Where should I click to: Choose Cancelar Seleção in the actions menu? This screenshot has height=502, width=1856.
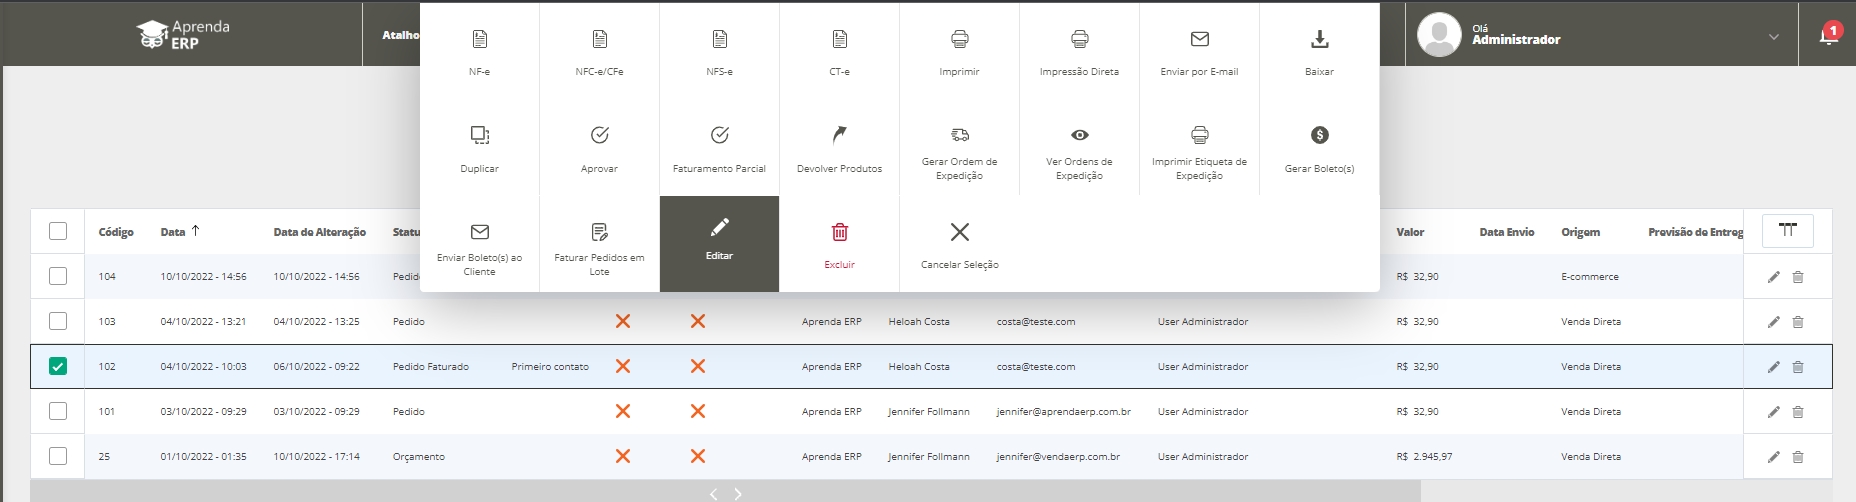point(959,245)
